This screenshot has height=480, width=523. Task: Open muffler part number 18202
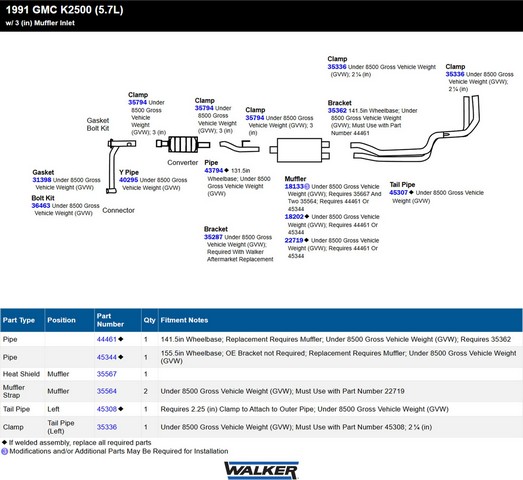coord(294,216)
